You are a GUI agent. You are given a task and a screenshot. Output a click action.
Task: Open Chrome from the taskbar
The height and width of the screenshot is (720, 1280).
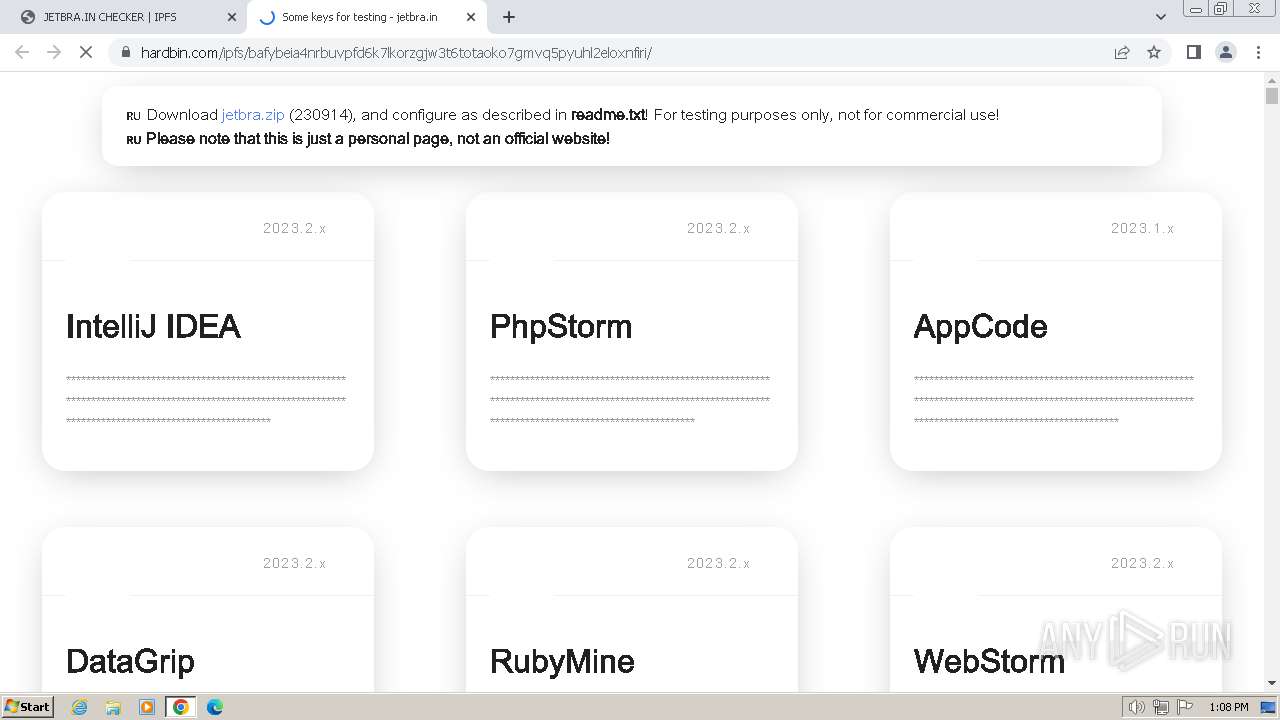[181, 707]
